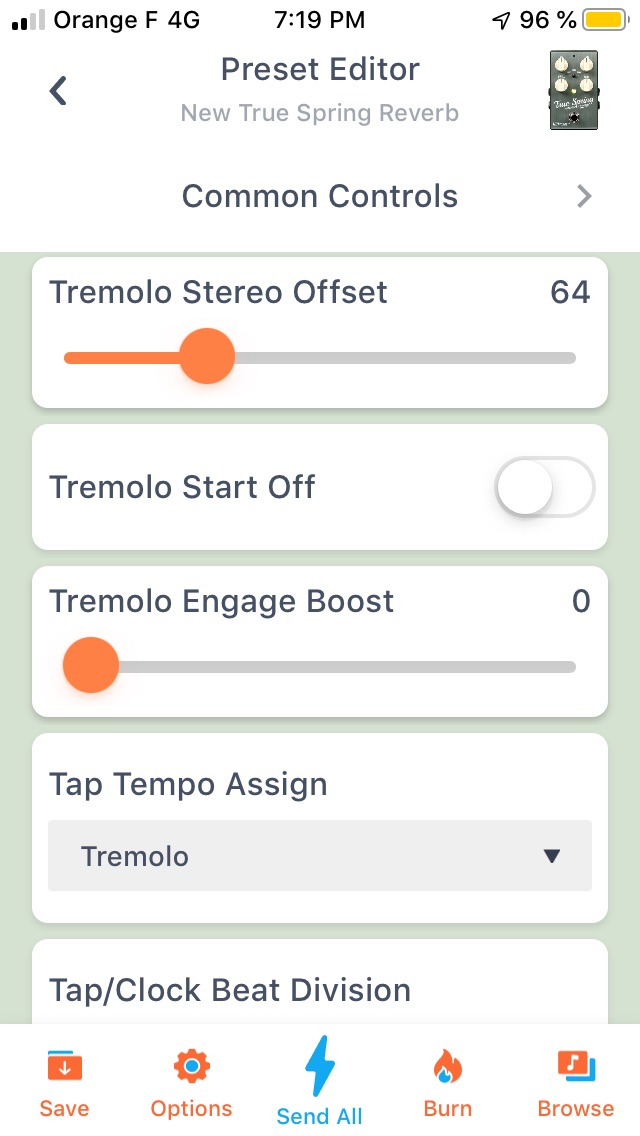Expand Common Controls with the chevron
This screenshot has height=1136, width=640.
click(x=584, y=196)
